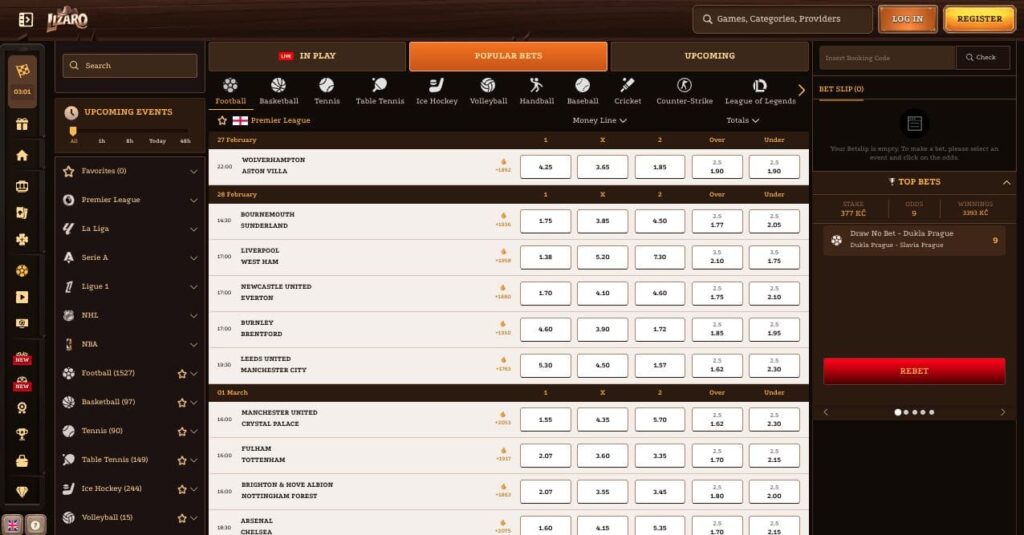Show more sports with the right arrow

point(802,90)
